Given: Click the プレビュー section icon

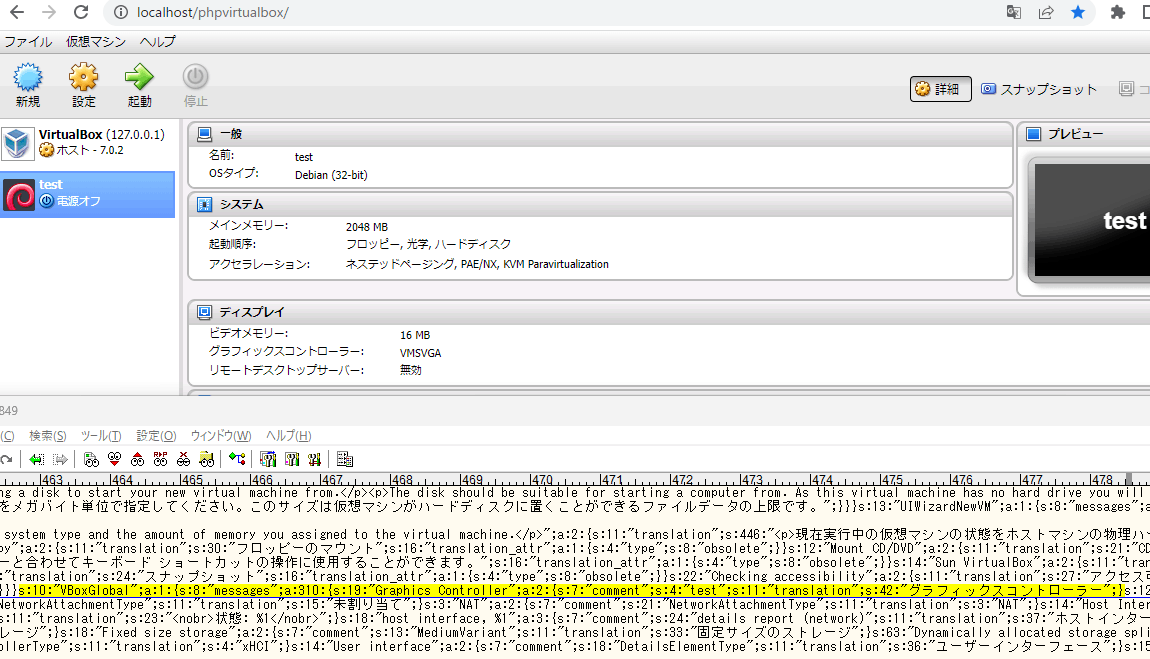Looking at the screenshot, I should coord(1033,134).
